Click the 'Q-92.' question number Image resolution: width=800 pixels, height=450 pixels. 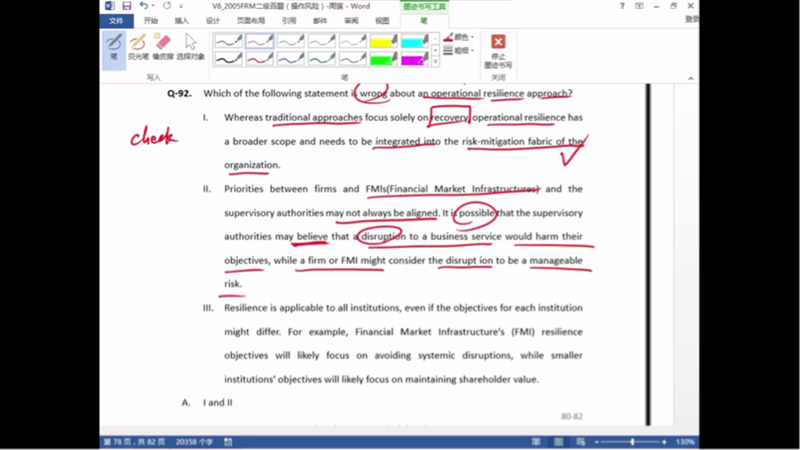click(179, 93)
